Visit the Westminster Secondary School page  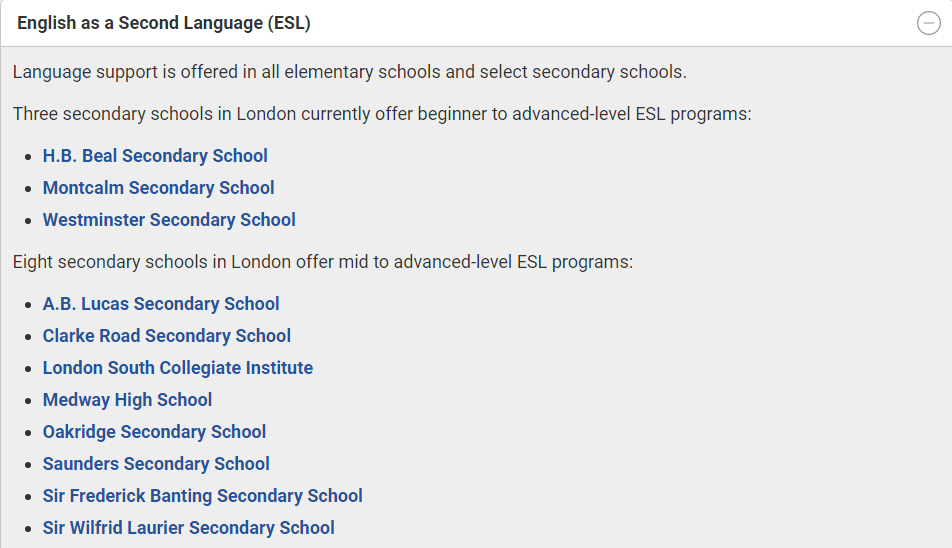point(169,220)
